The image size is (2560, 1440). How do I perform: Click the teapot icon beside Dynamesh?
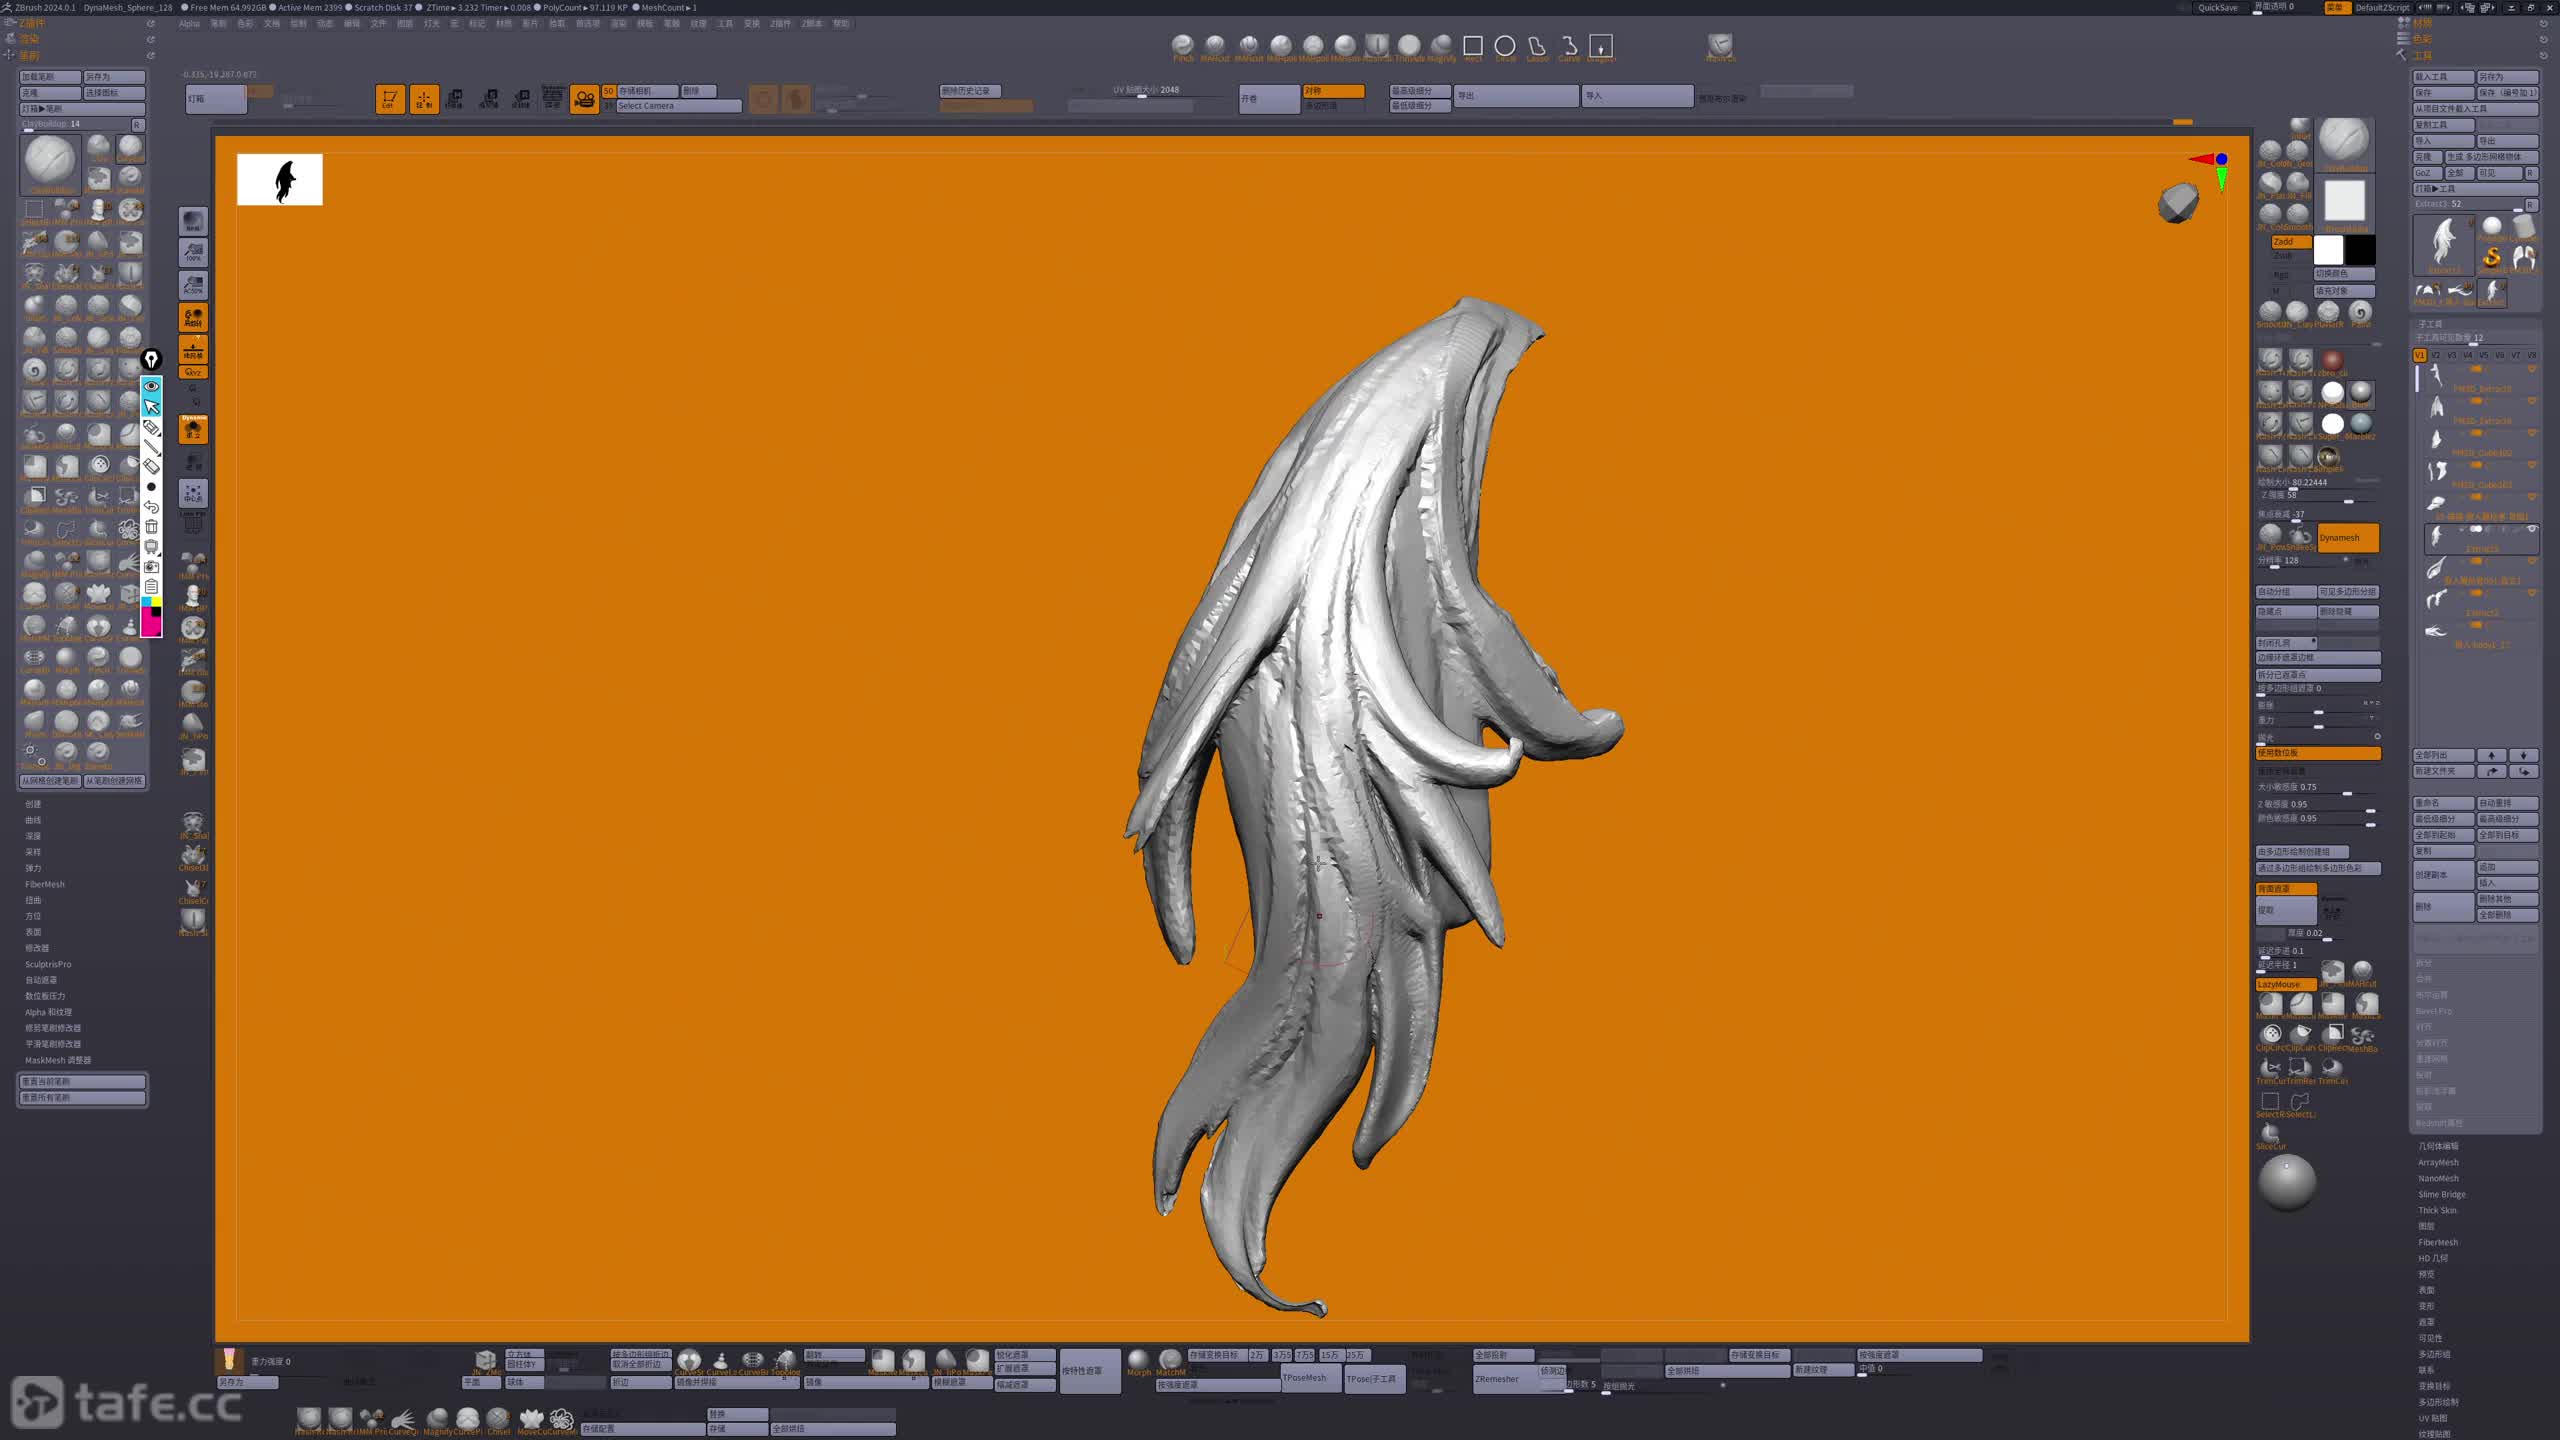2300,536
